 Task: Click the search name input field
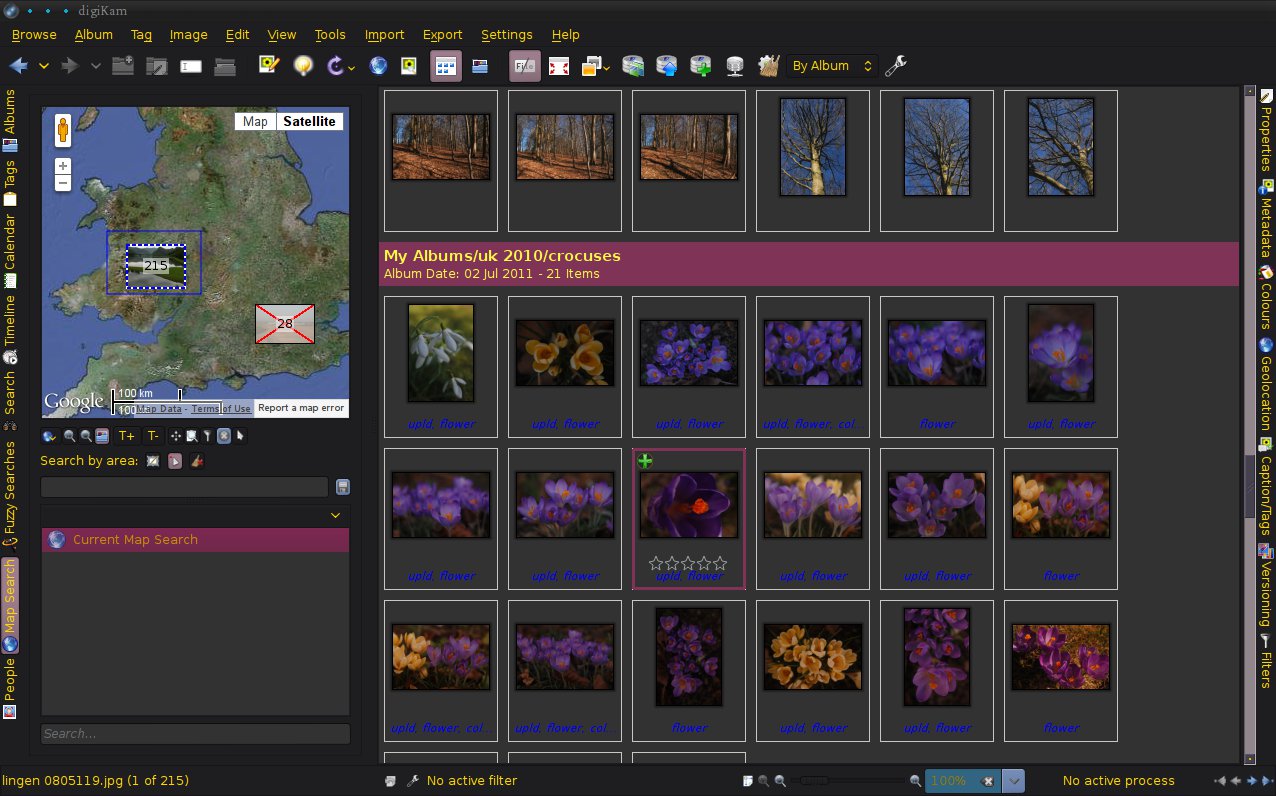click(x=184, y=487)
